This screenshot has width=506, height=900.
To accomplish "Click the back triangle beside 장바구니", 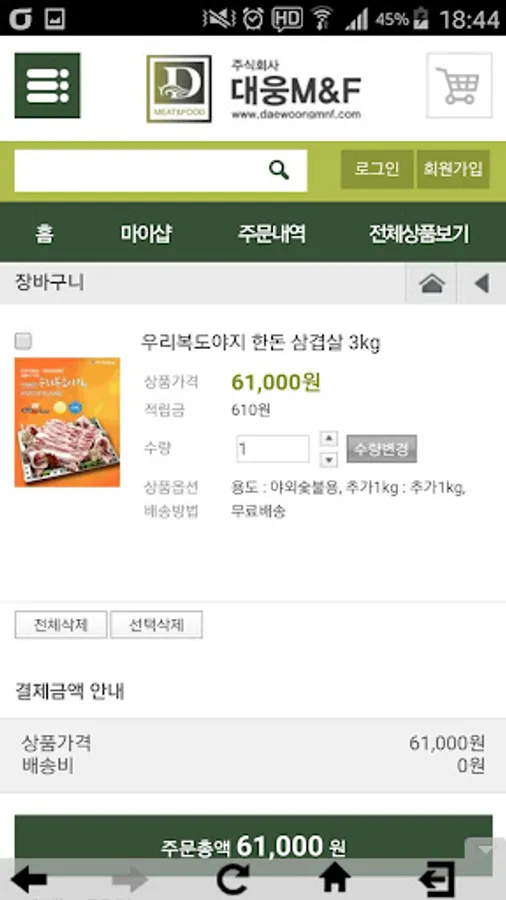I will tap(482, 283).
